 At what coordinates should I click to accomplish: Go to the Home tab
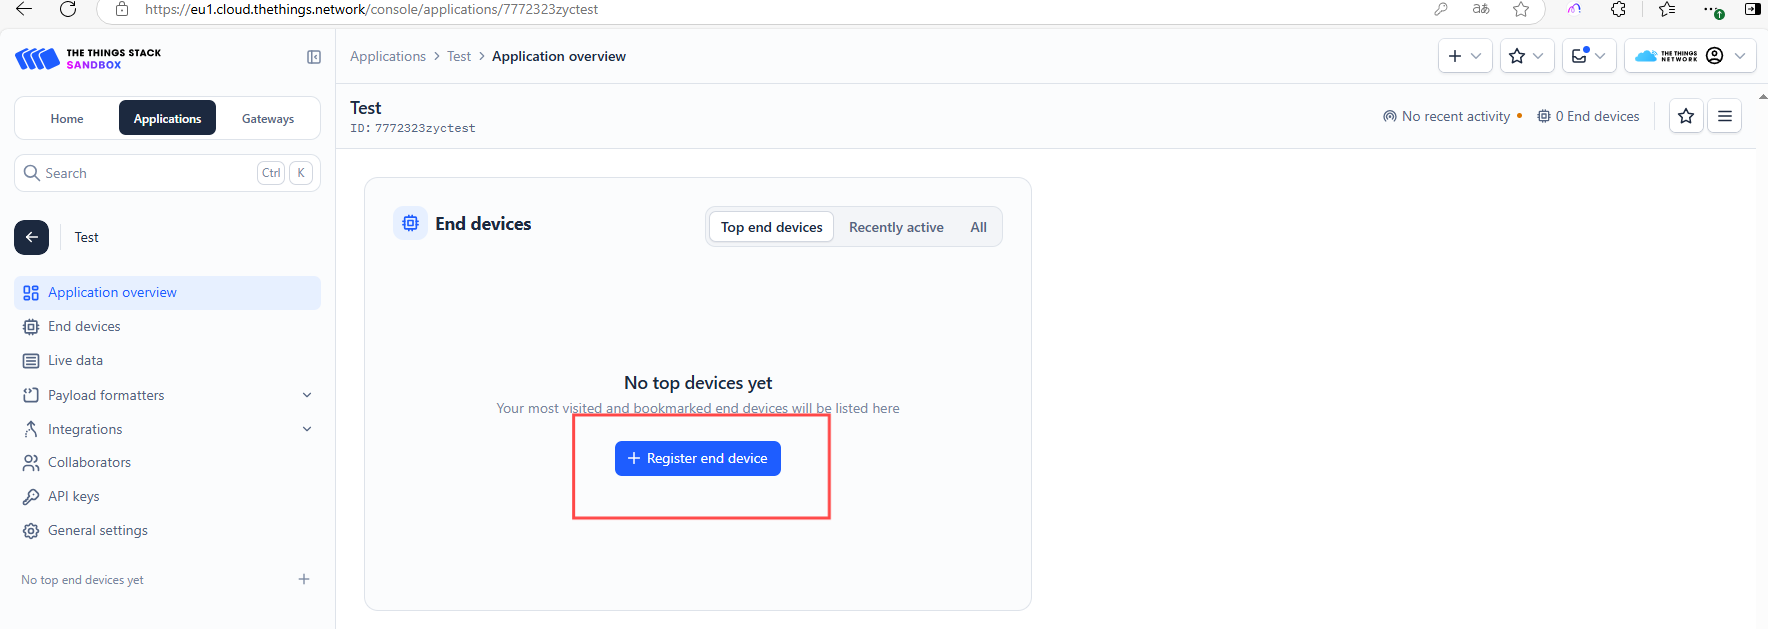pos(67,118)
